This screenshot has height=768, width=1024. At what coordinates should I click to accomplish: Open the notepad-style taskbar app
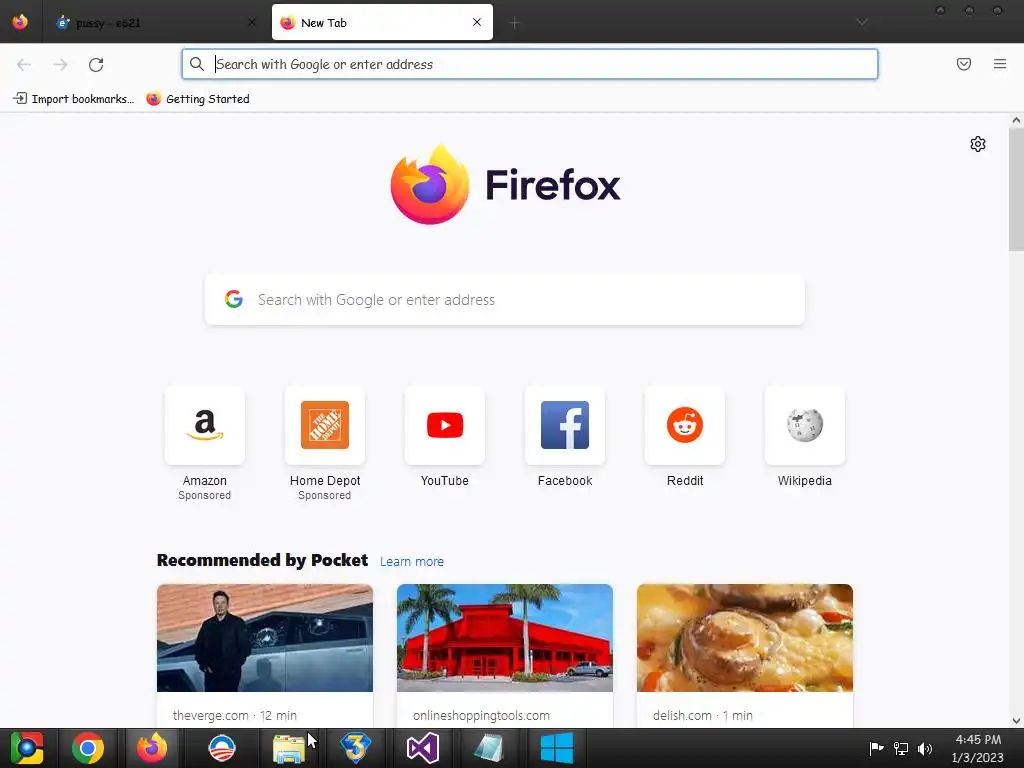coord(488,748)
